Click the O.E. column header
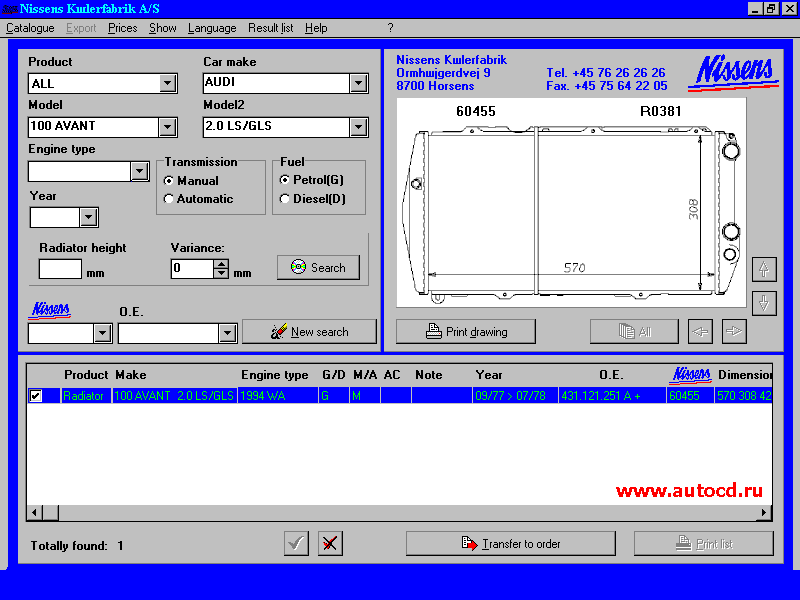The height and width of the screenshot is (600, 800). 611,375
